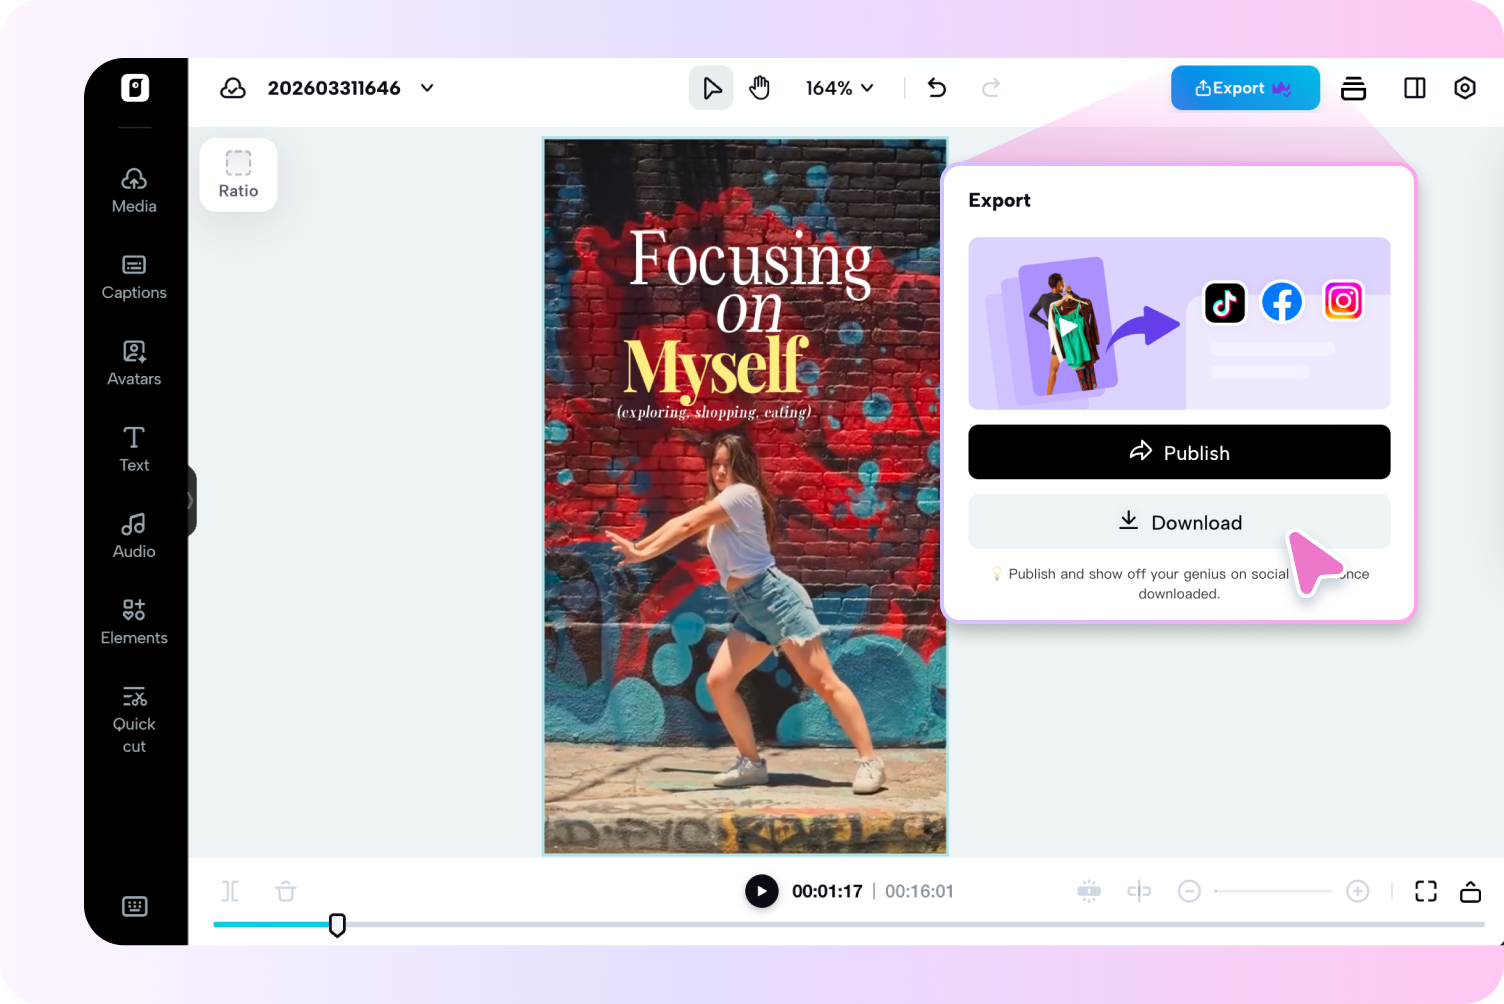1504x1004 pixels.
Task: Undo the last action
Action: point(937,88)
